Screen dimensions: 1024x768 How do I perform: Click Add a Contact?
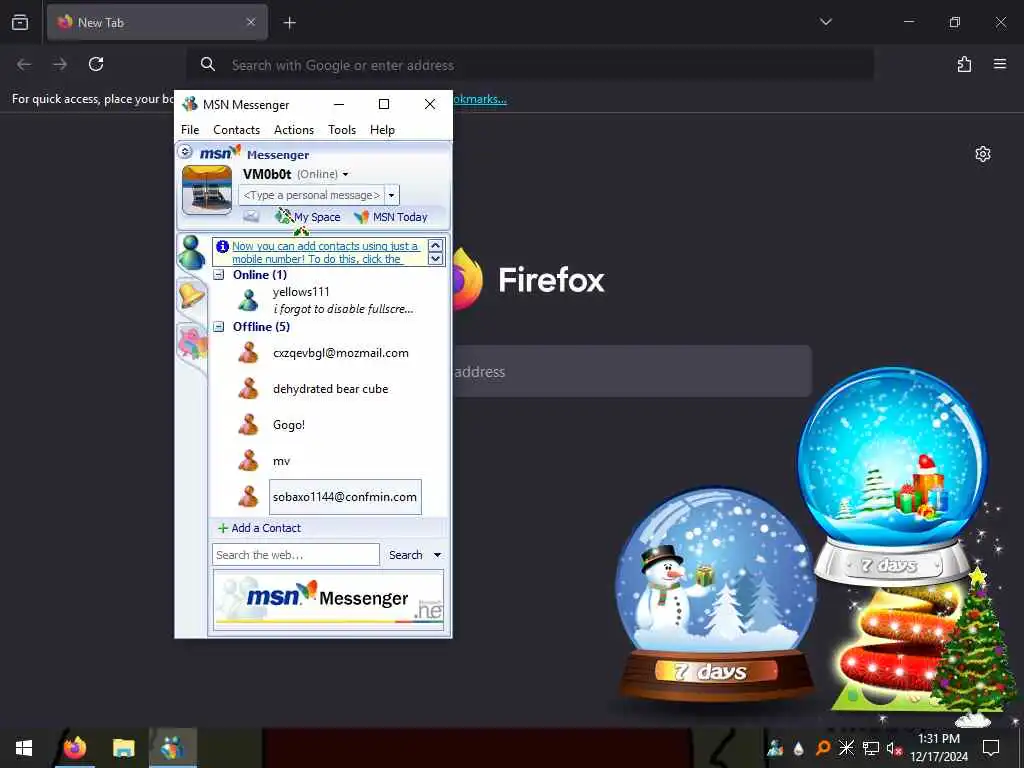click(259, 528)
